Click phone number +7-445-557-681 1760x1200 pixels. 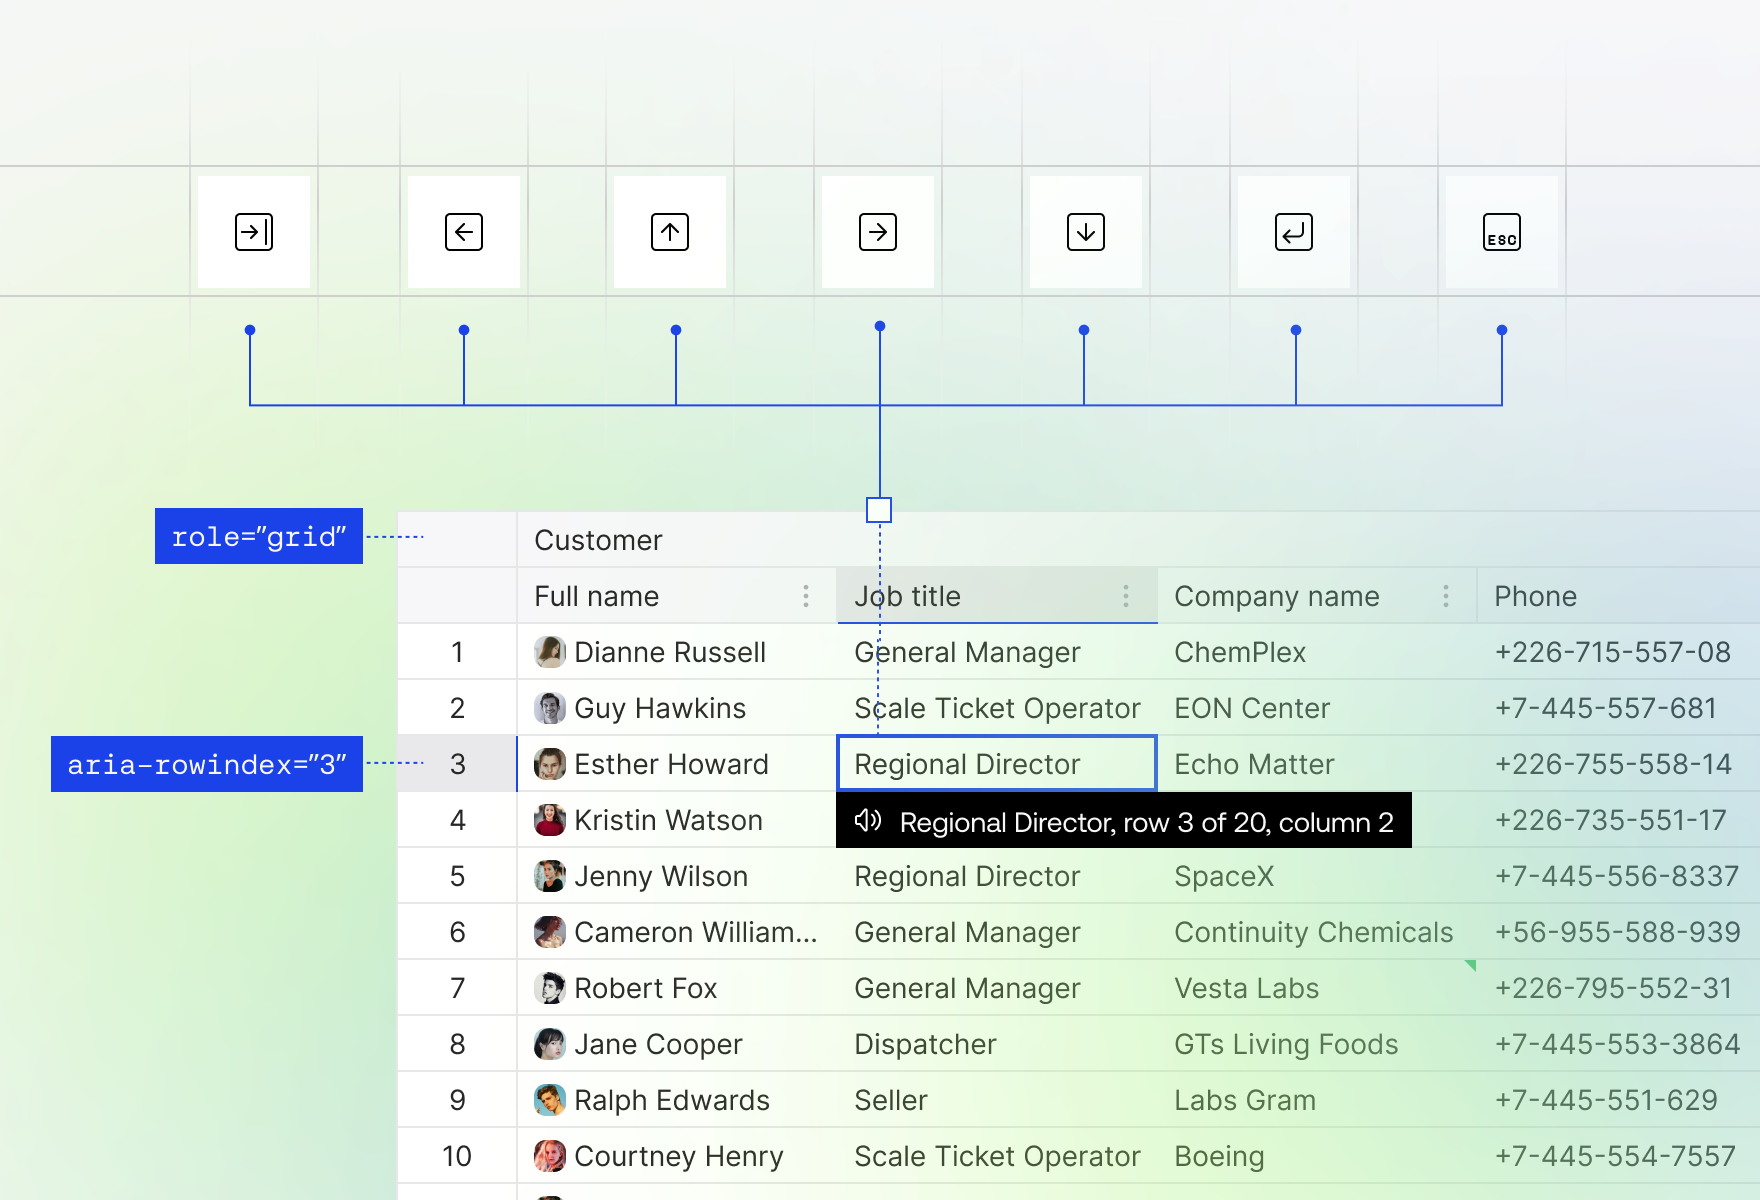click(x=1605, y=708)
